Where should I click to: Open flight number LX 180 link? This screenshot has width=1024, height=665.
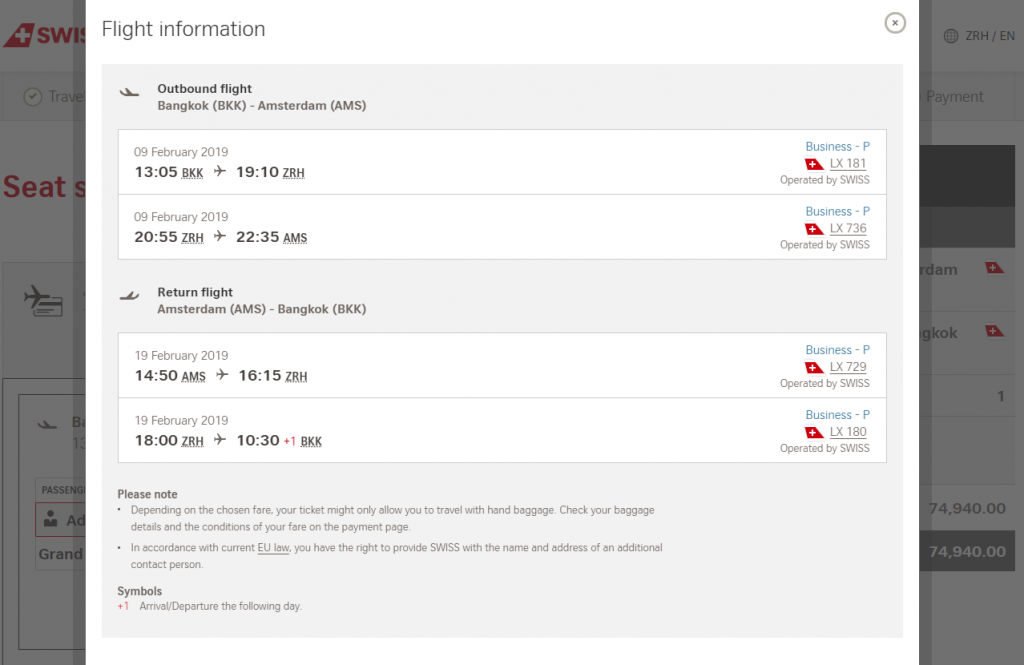tap(848, 432)
